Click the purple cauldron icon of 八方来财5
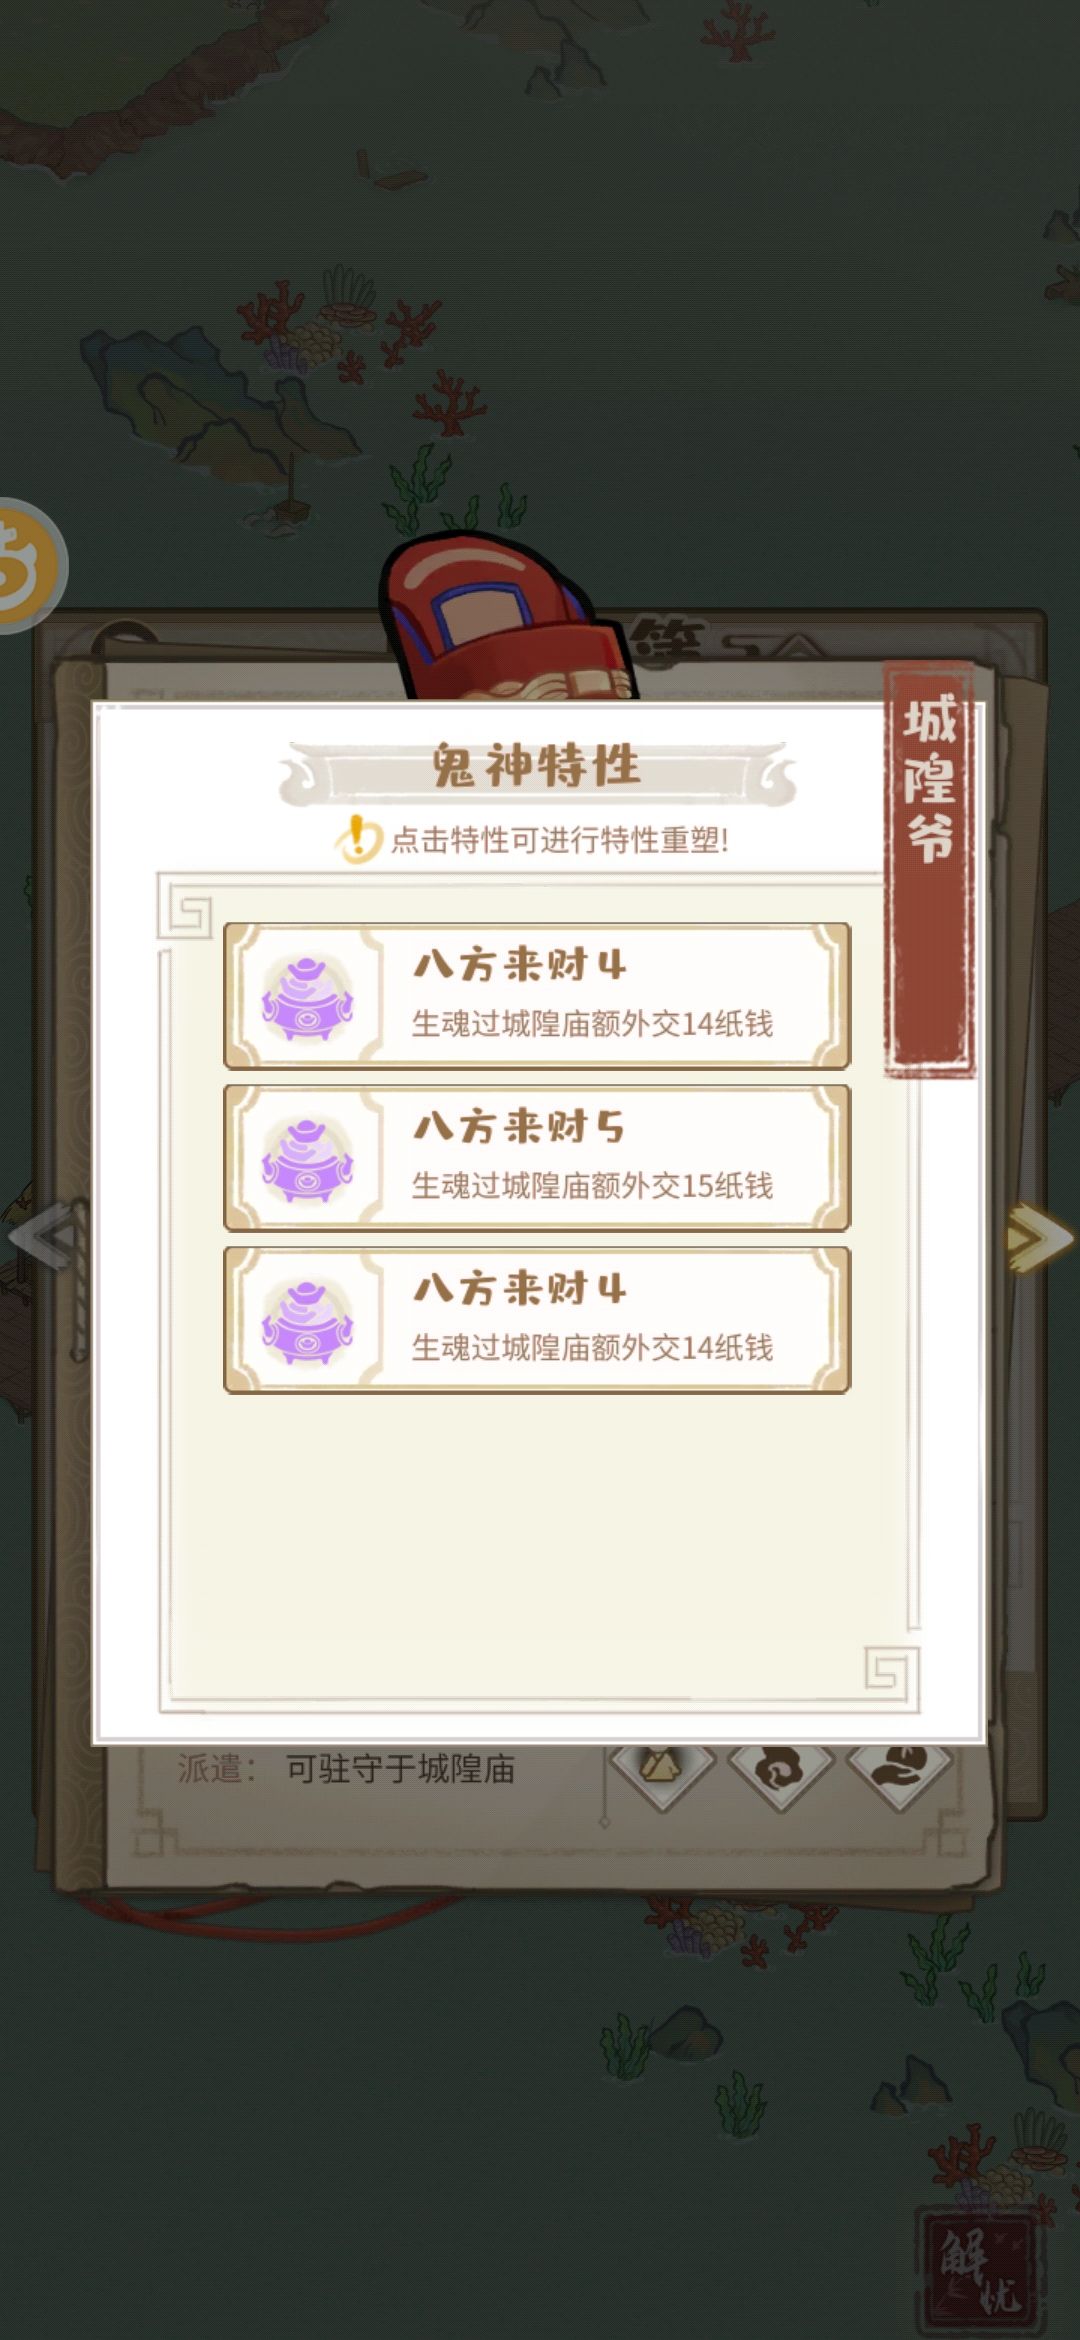The width and height of the screenshot is (1080, 2340). 307,1158
